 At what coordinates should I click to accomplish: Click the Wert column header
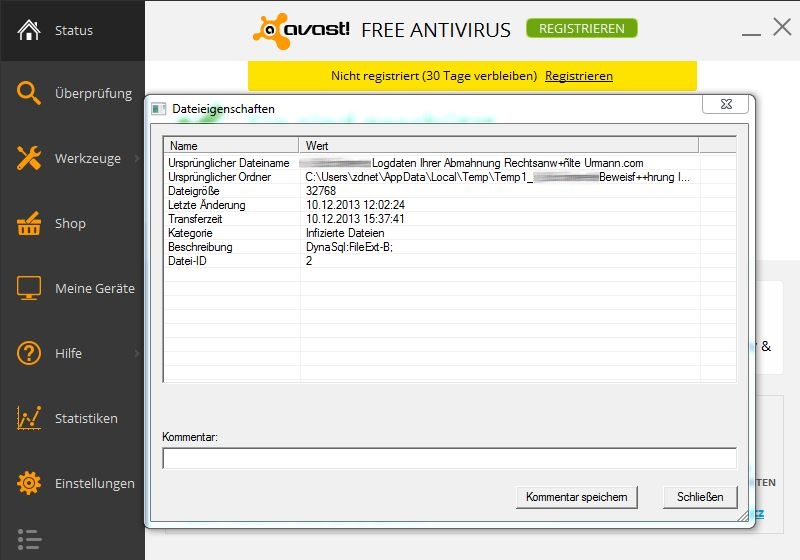(498, 146)
